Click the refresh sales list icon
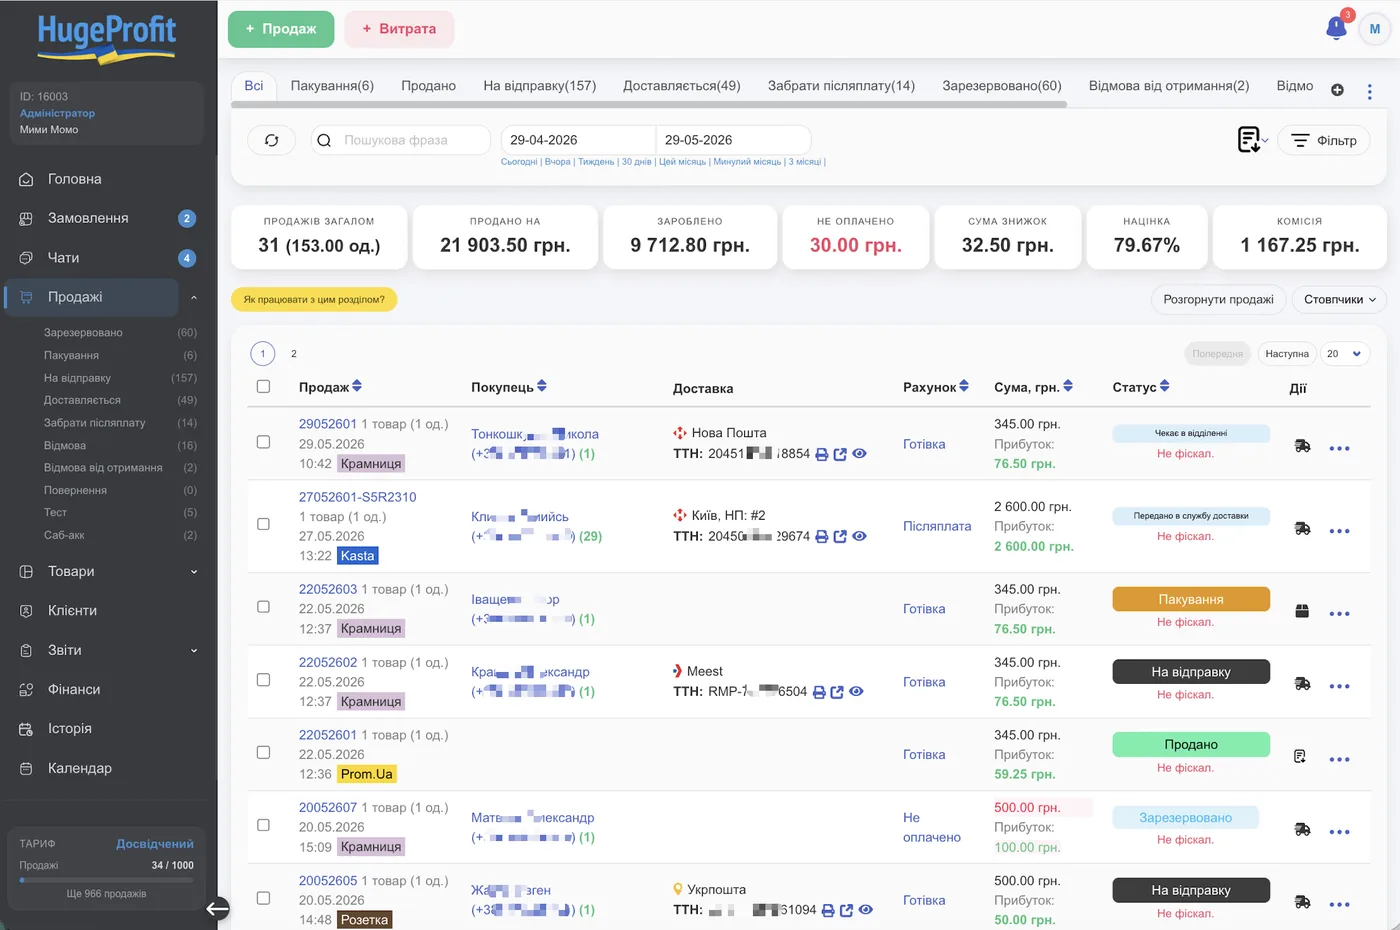 (271, 140)
